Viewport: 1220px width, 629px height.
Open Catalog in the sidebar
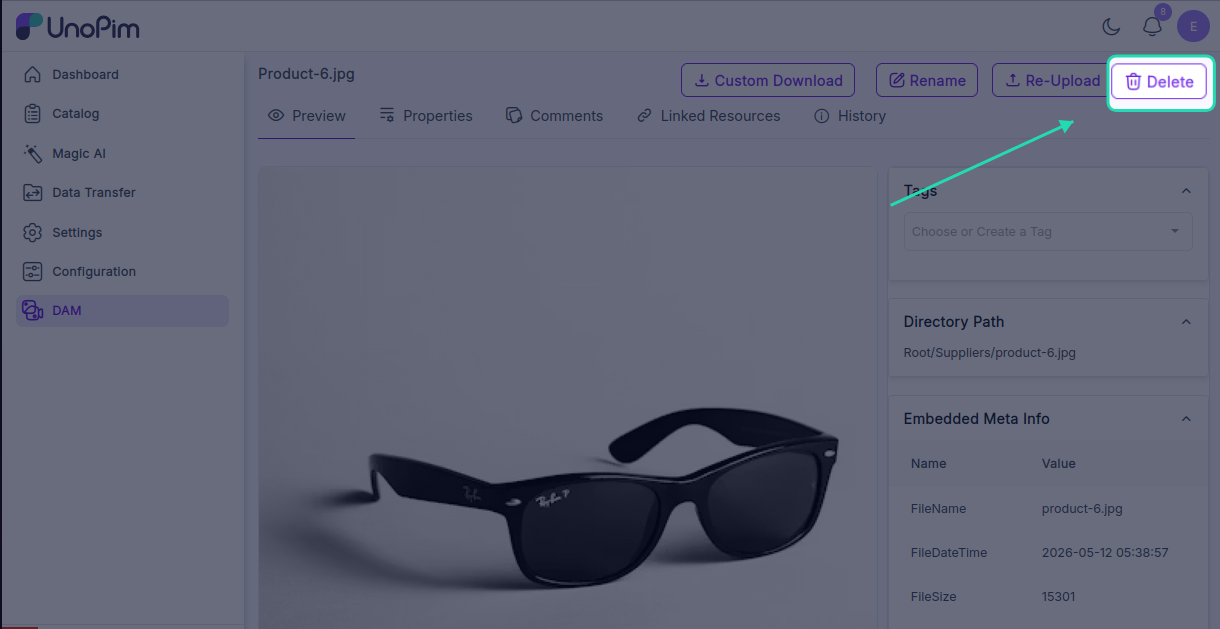pyautogui.click(x=122, y=114)
